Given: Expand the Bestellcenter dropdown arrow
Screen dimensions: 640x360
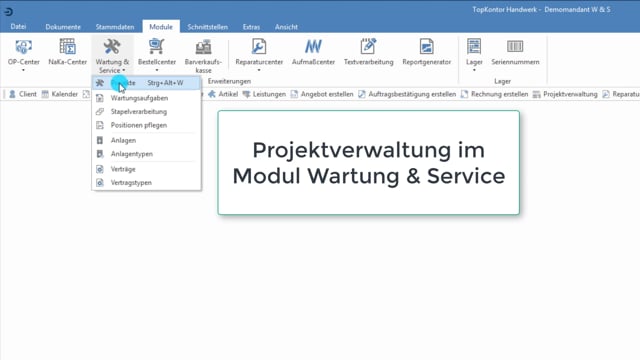Looking at the screenshot, I should coord(157,70).
